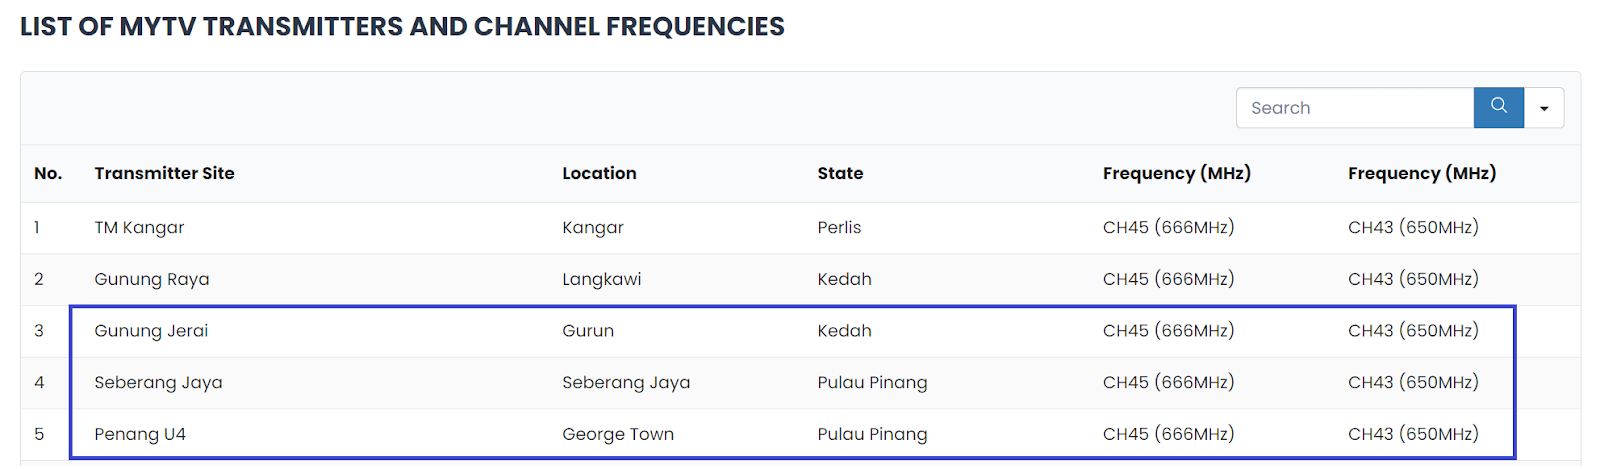Click the Location column header
Image resolution: width=1600 pixels, height=469 pixels.
(599, 173)
